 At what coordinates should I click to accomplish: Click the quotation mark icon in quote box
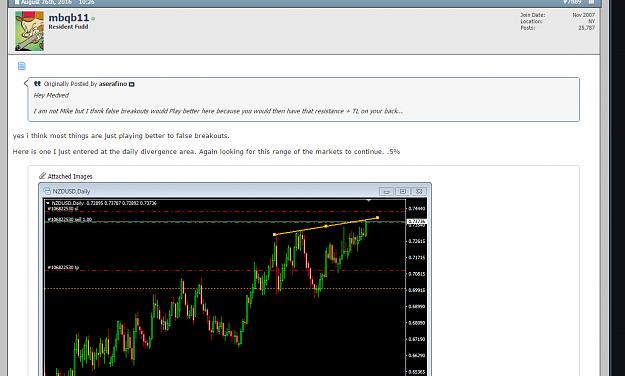point(37,83)
